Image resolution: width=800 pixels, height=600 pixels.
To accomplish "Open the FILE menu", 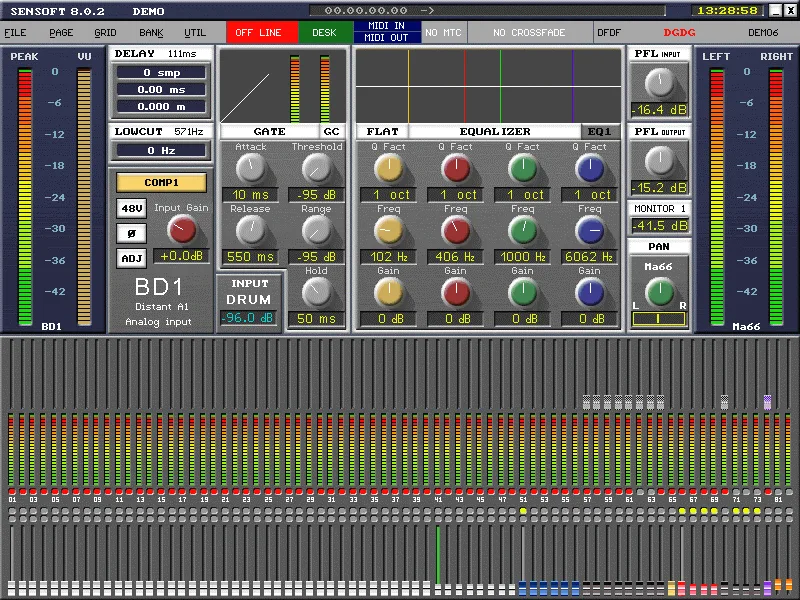I will [x=15, y=33].
